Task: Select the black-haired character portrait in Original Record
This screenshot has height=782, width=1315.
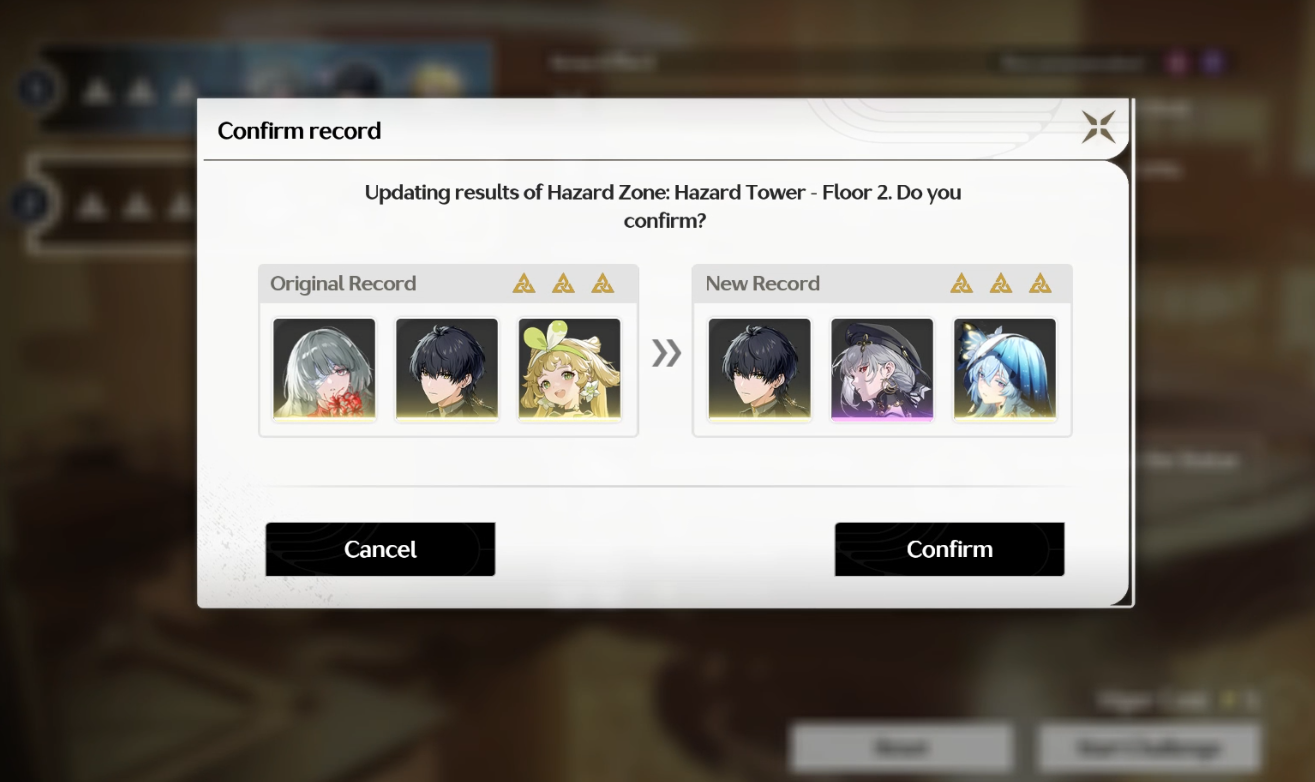Action: 447,370
